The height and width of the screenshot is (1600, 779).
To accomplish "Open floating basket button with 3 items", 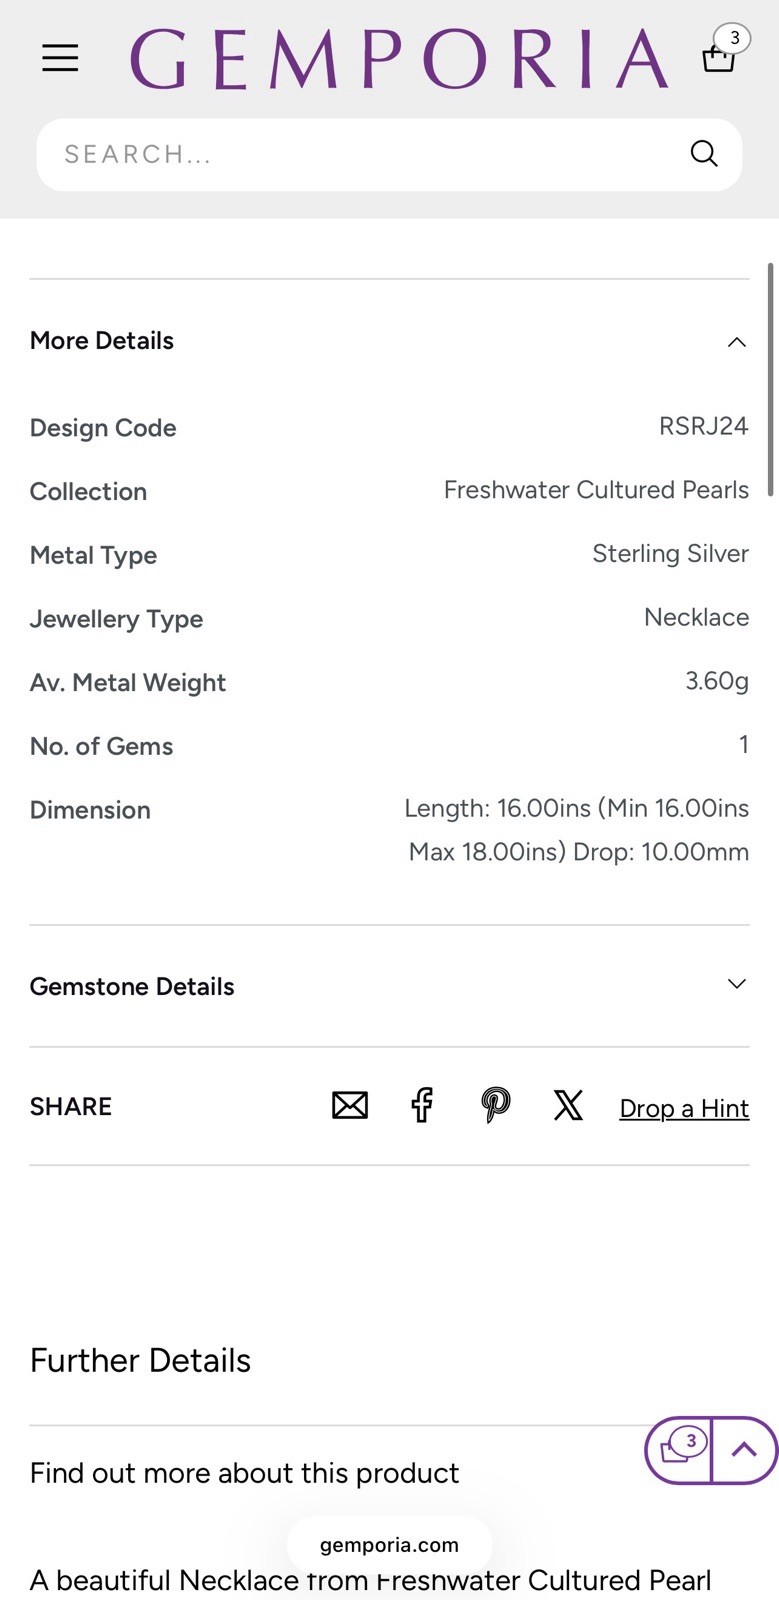I will [x=679, y=1450].
